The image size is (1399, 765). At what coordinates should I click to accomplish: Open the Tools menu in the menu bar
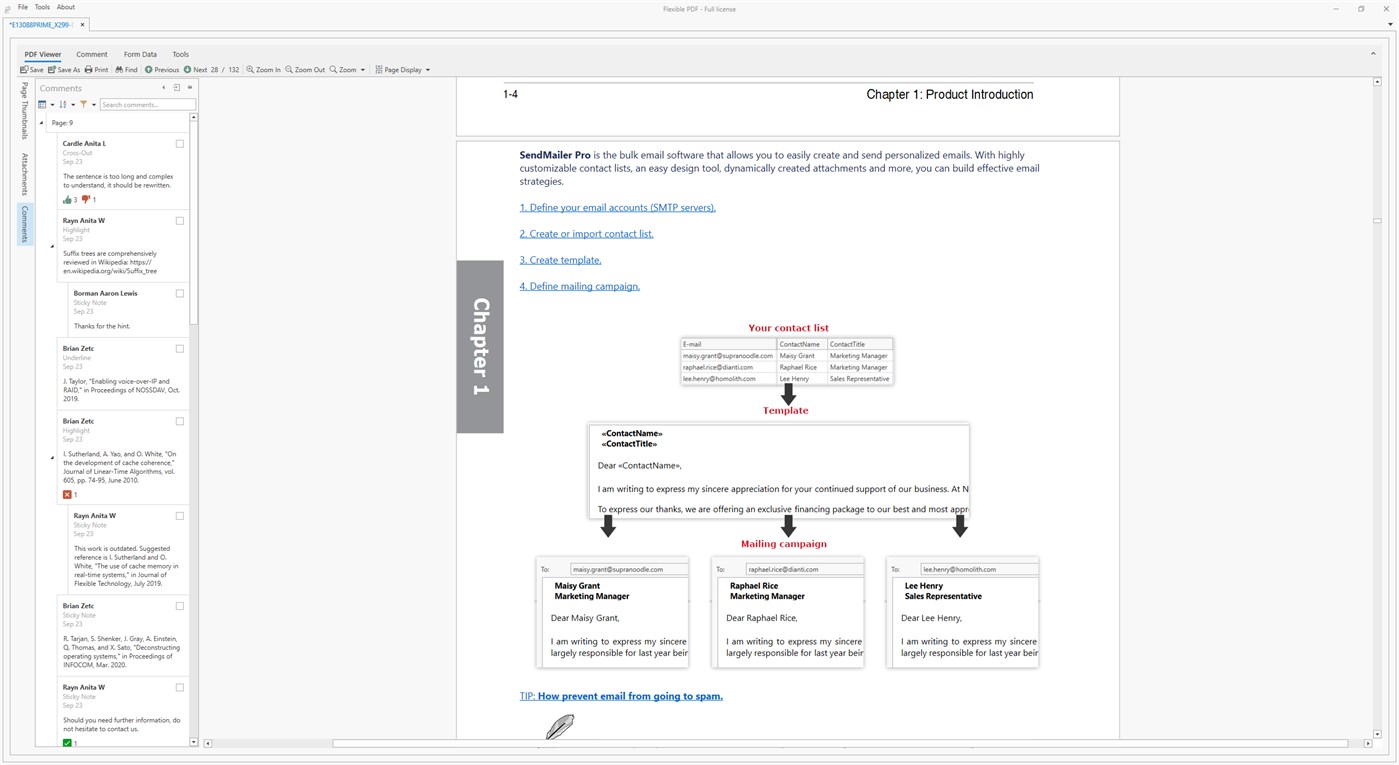[x=41, y=6]
